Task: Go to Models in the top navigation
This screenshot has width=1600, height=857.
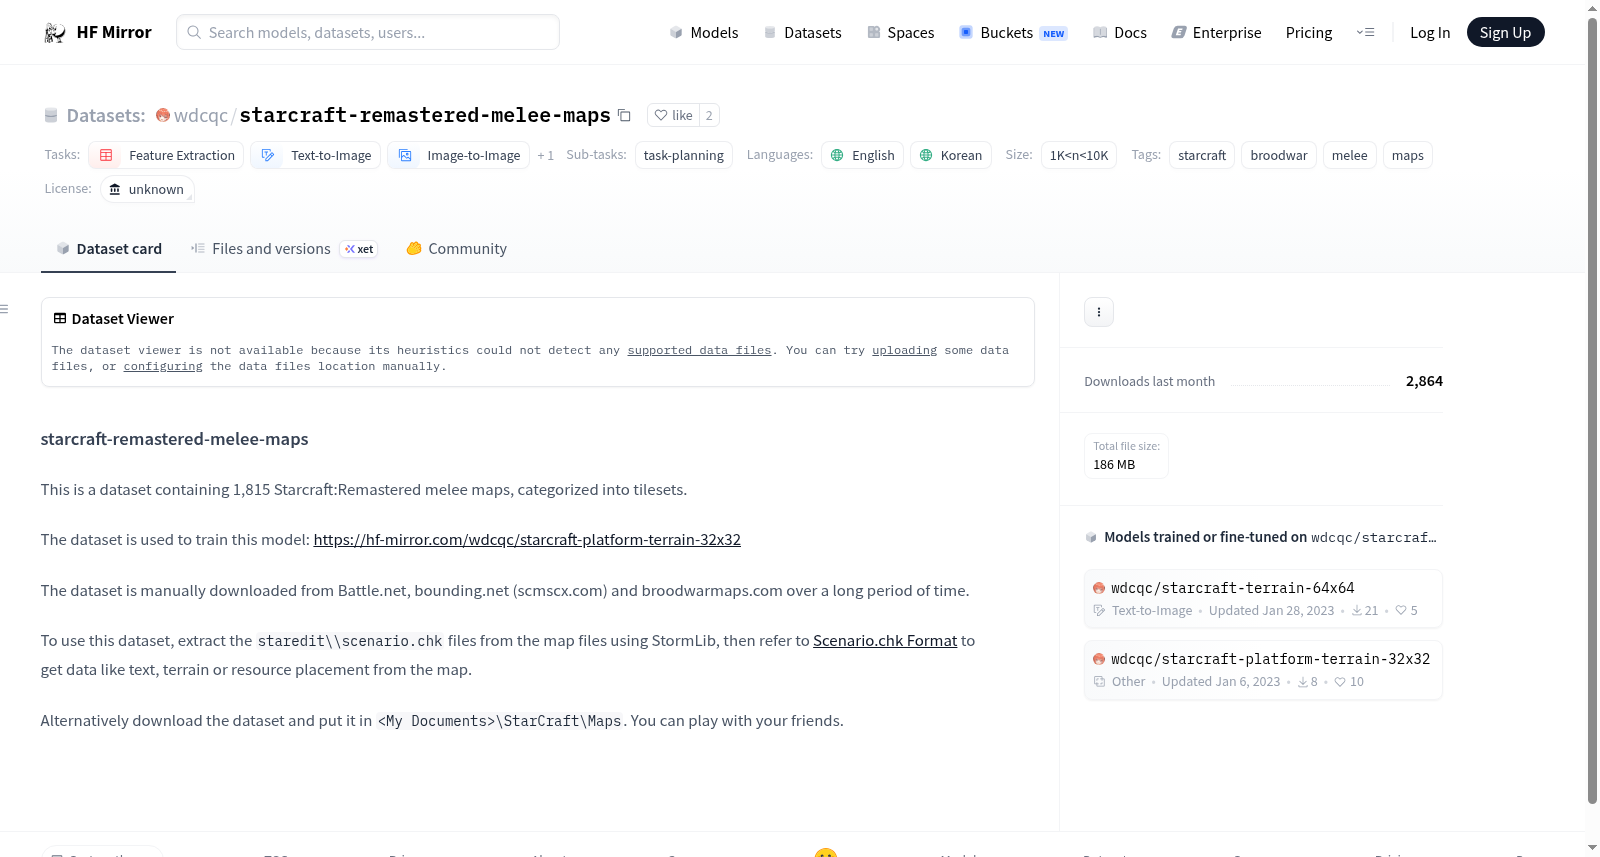Action: 704,33
